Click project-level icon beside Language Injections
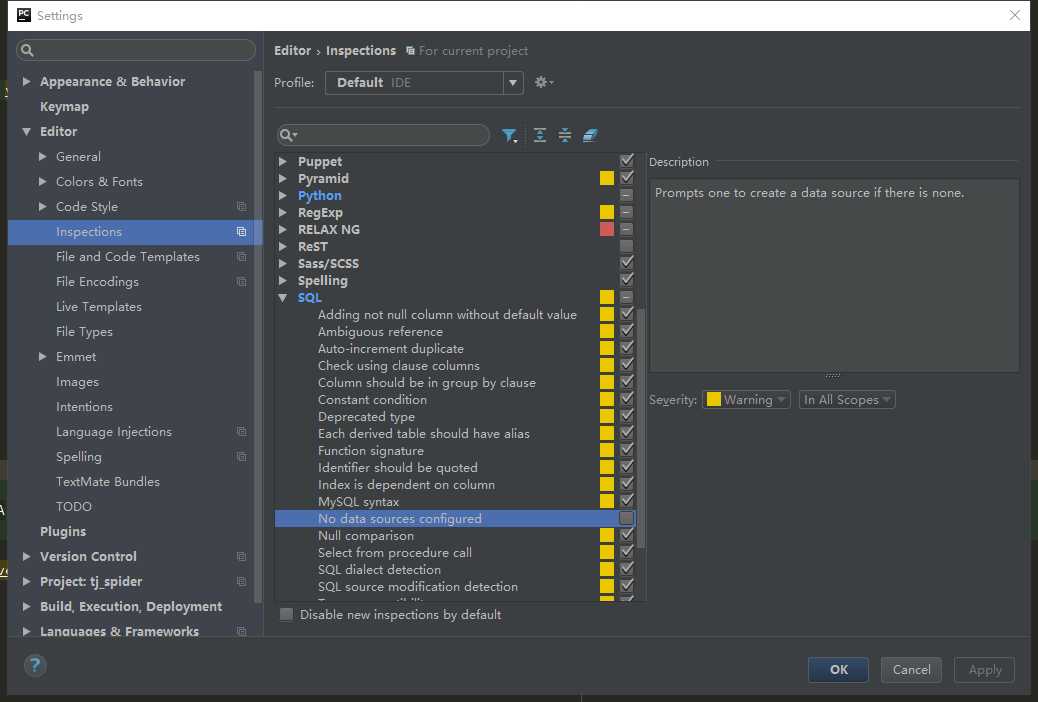 pos(242,432)
